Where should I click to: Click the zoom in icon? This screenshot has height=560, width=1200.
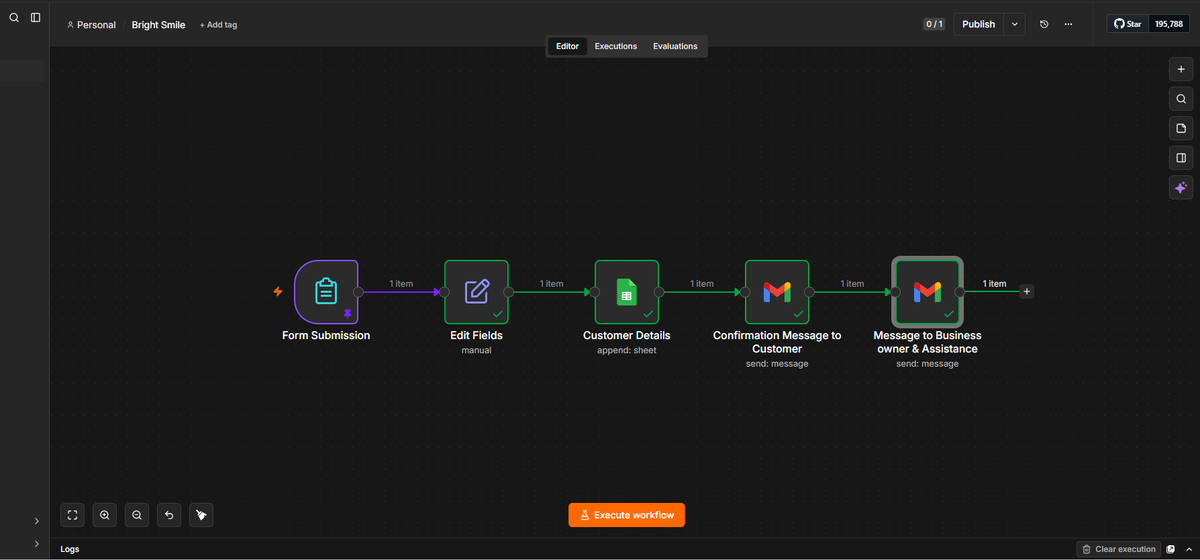(105, 515)
